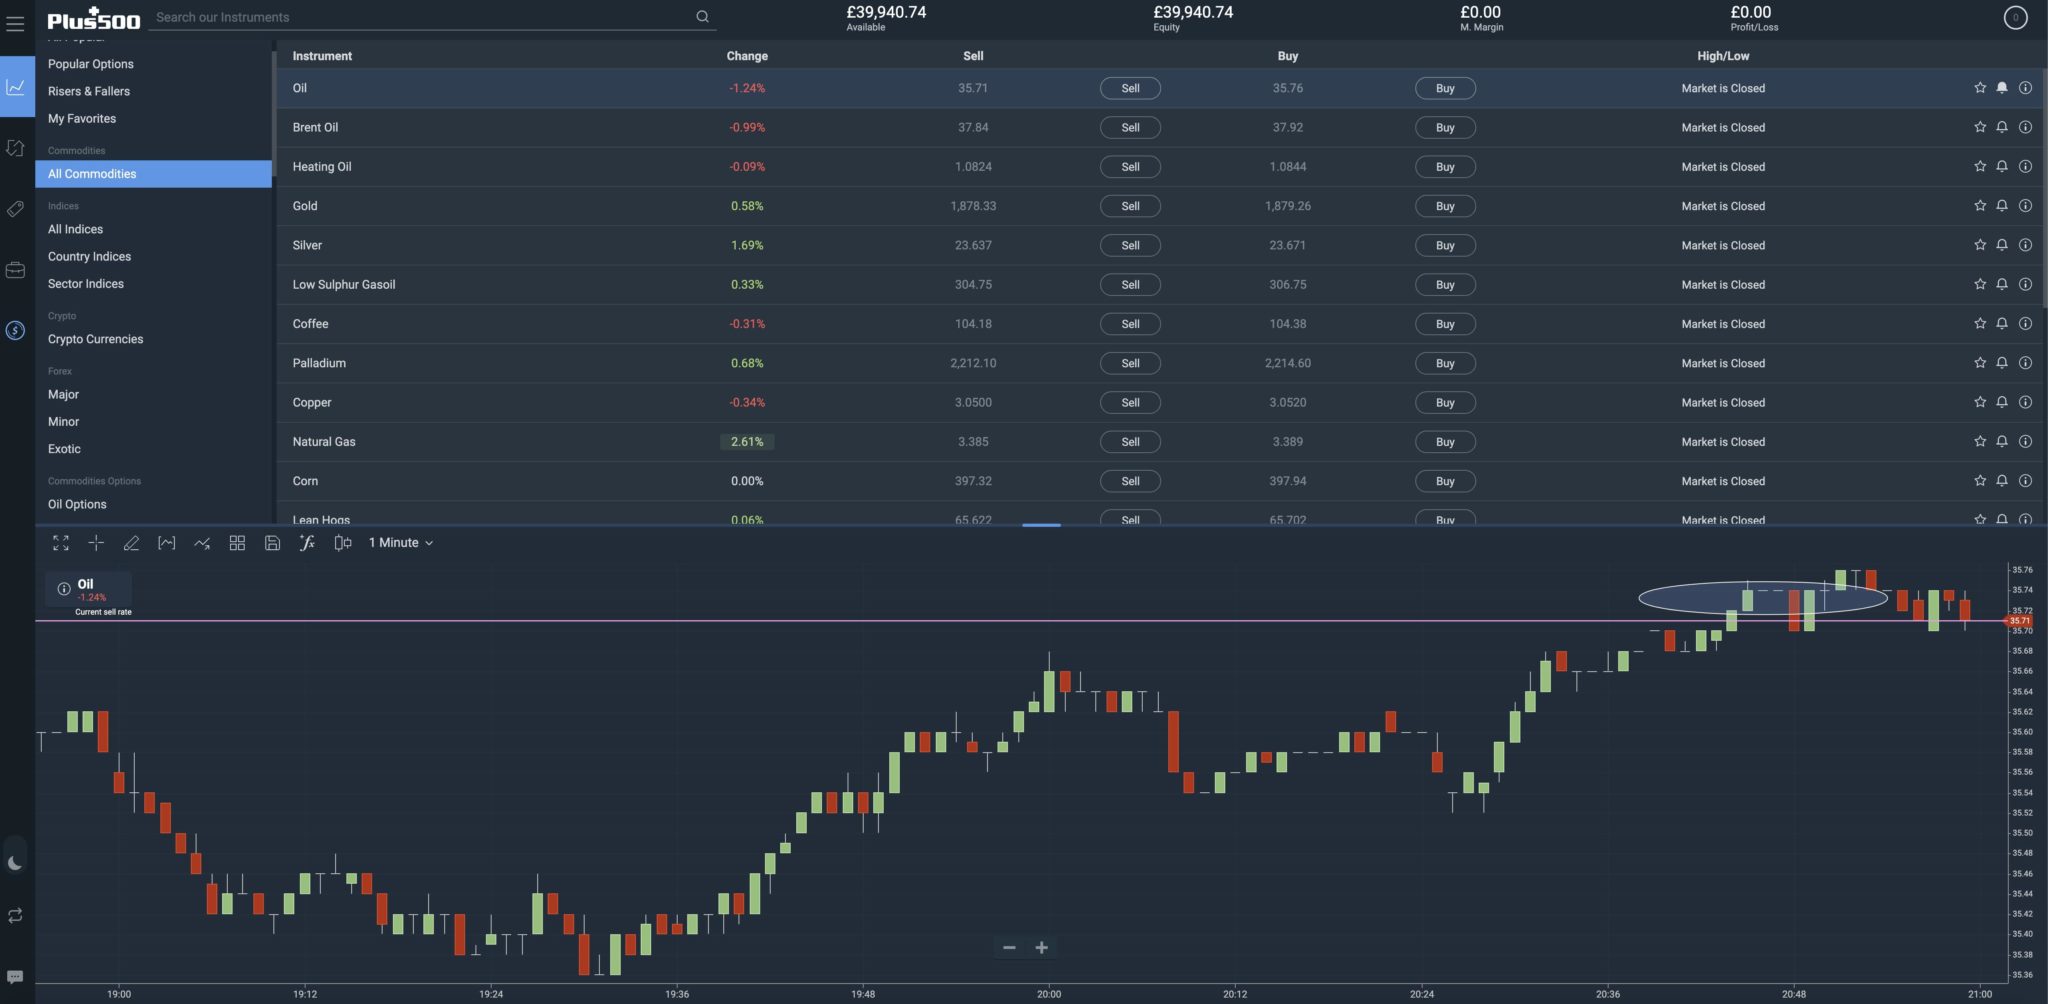The image size is (2048, 1004).
Task: Open the 1 Minute timeframe dropdown
Action: point(399,542)
